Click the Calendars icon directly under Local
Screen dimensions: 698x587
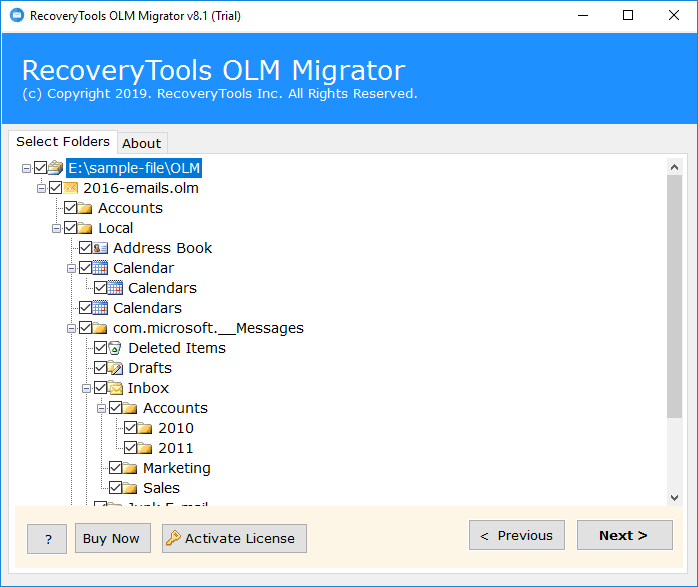(100, 308)
